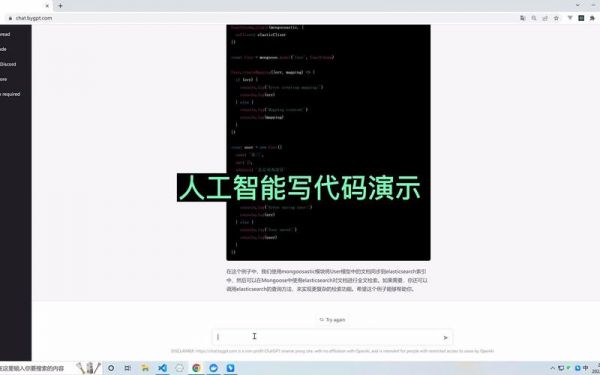Open the tab search chevron in title bar

tap(578, 5)
